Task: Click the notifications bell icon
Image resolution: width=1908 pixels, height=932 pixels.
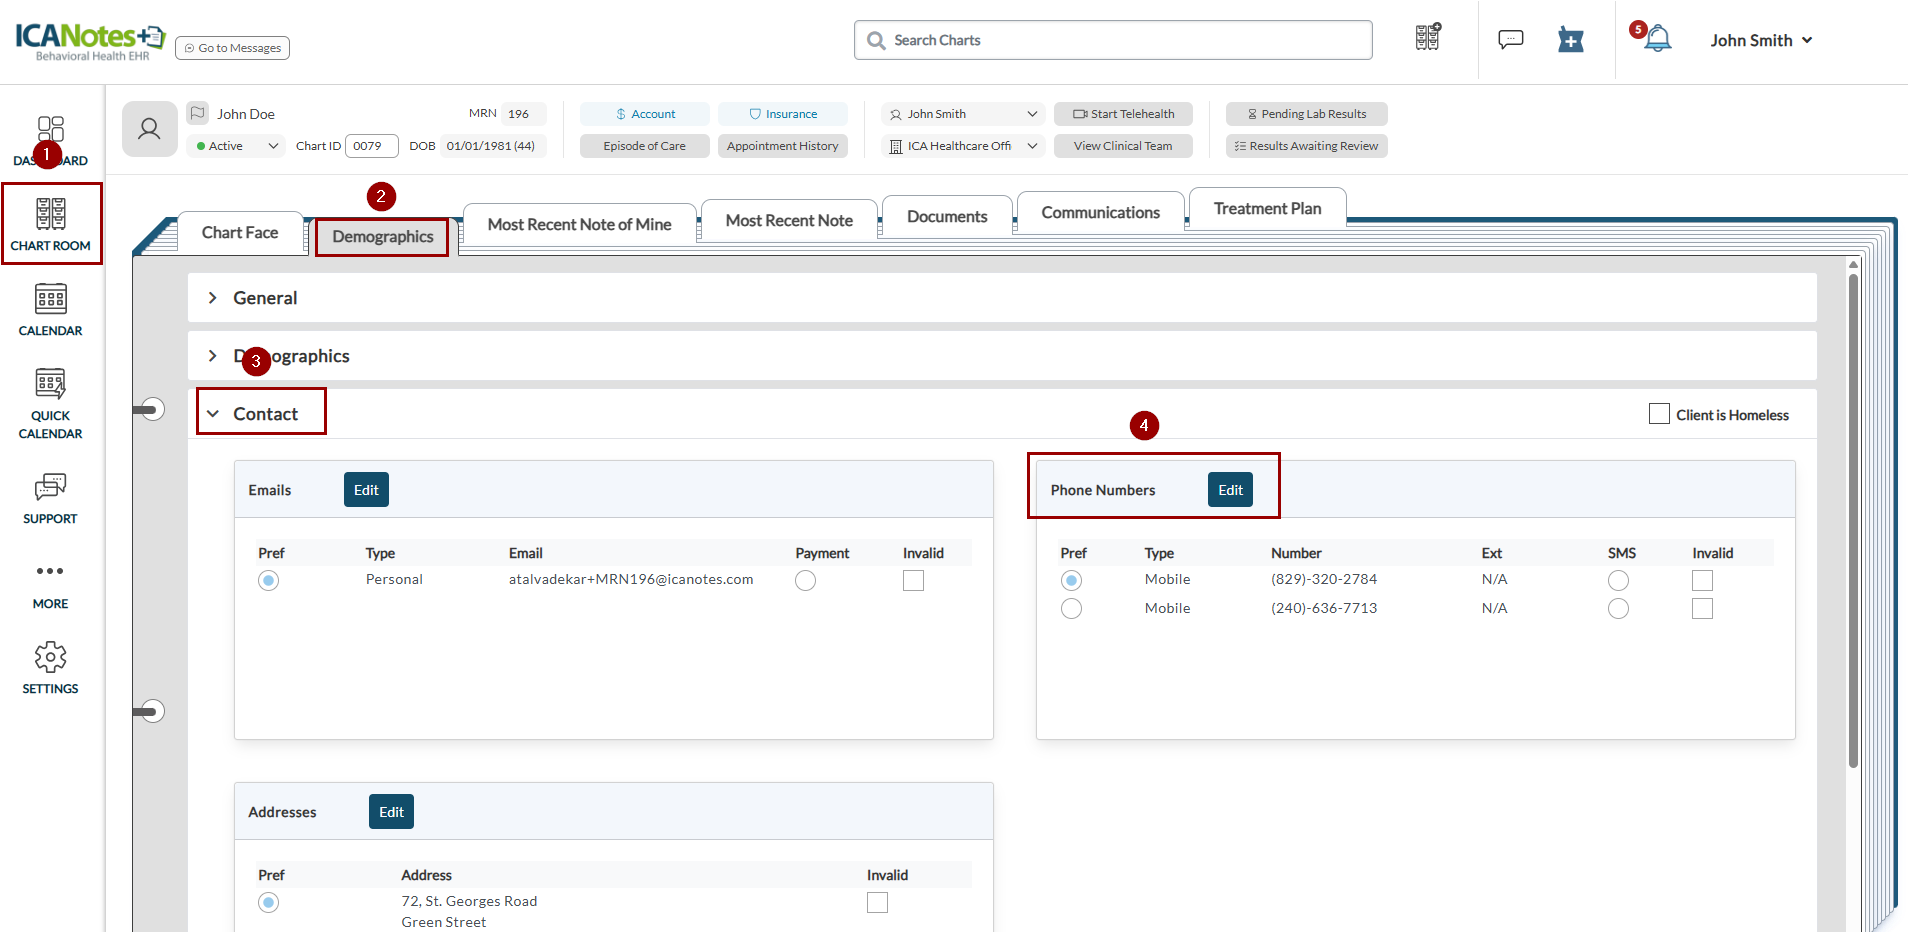Action: pos(1657,39)
